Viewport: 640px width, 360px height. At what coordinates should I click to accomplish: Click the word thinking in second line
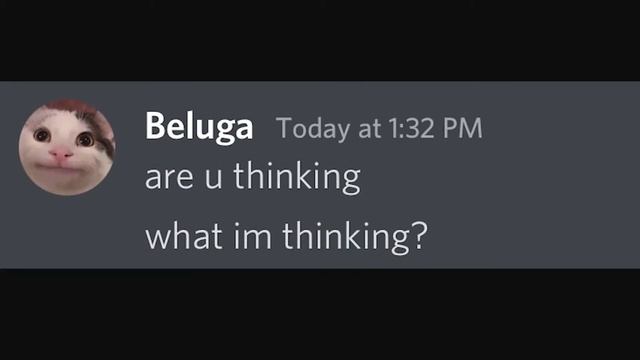click(347, 237)
